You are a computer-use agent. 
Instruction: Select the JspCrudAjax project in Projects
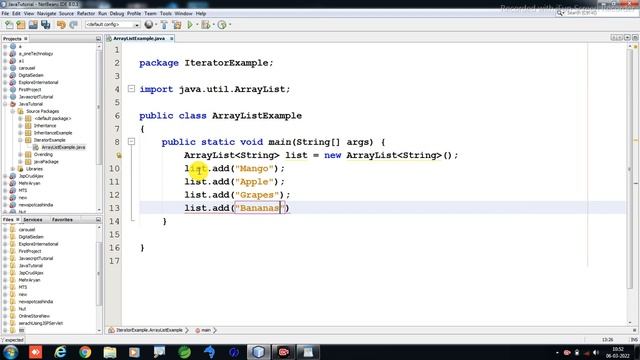(31, 176)
